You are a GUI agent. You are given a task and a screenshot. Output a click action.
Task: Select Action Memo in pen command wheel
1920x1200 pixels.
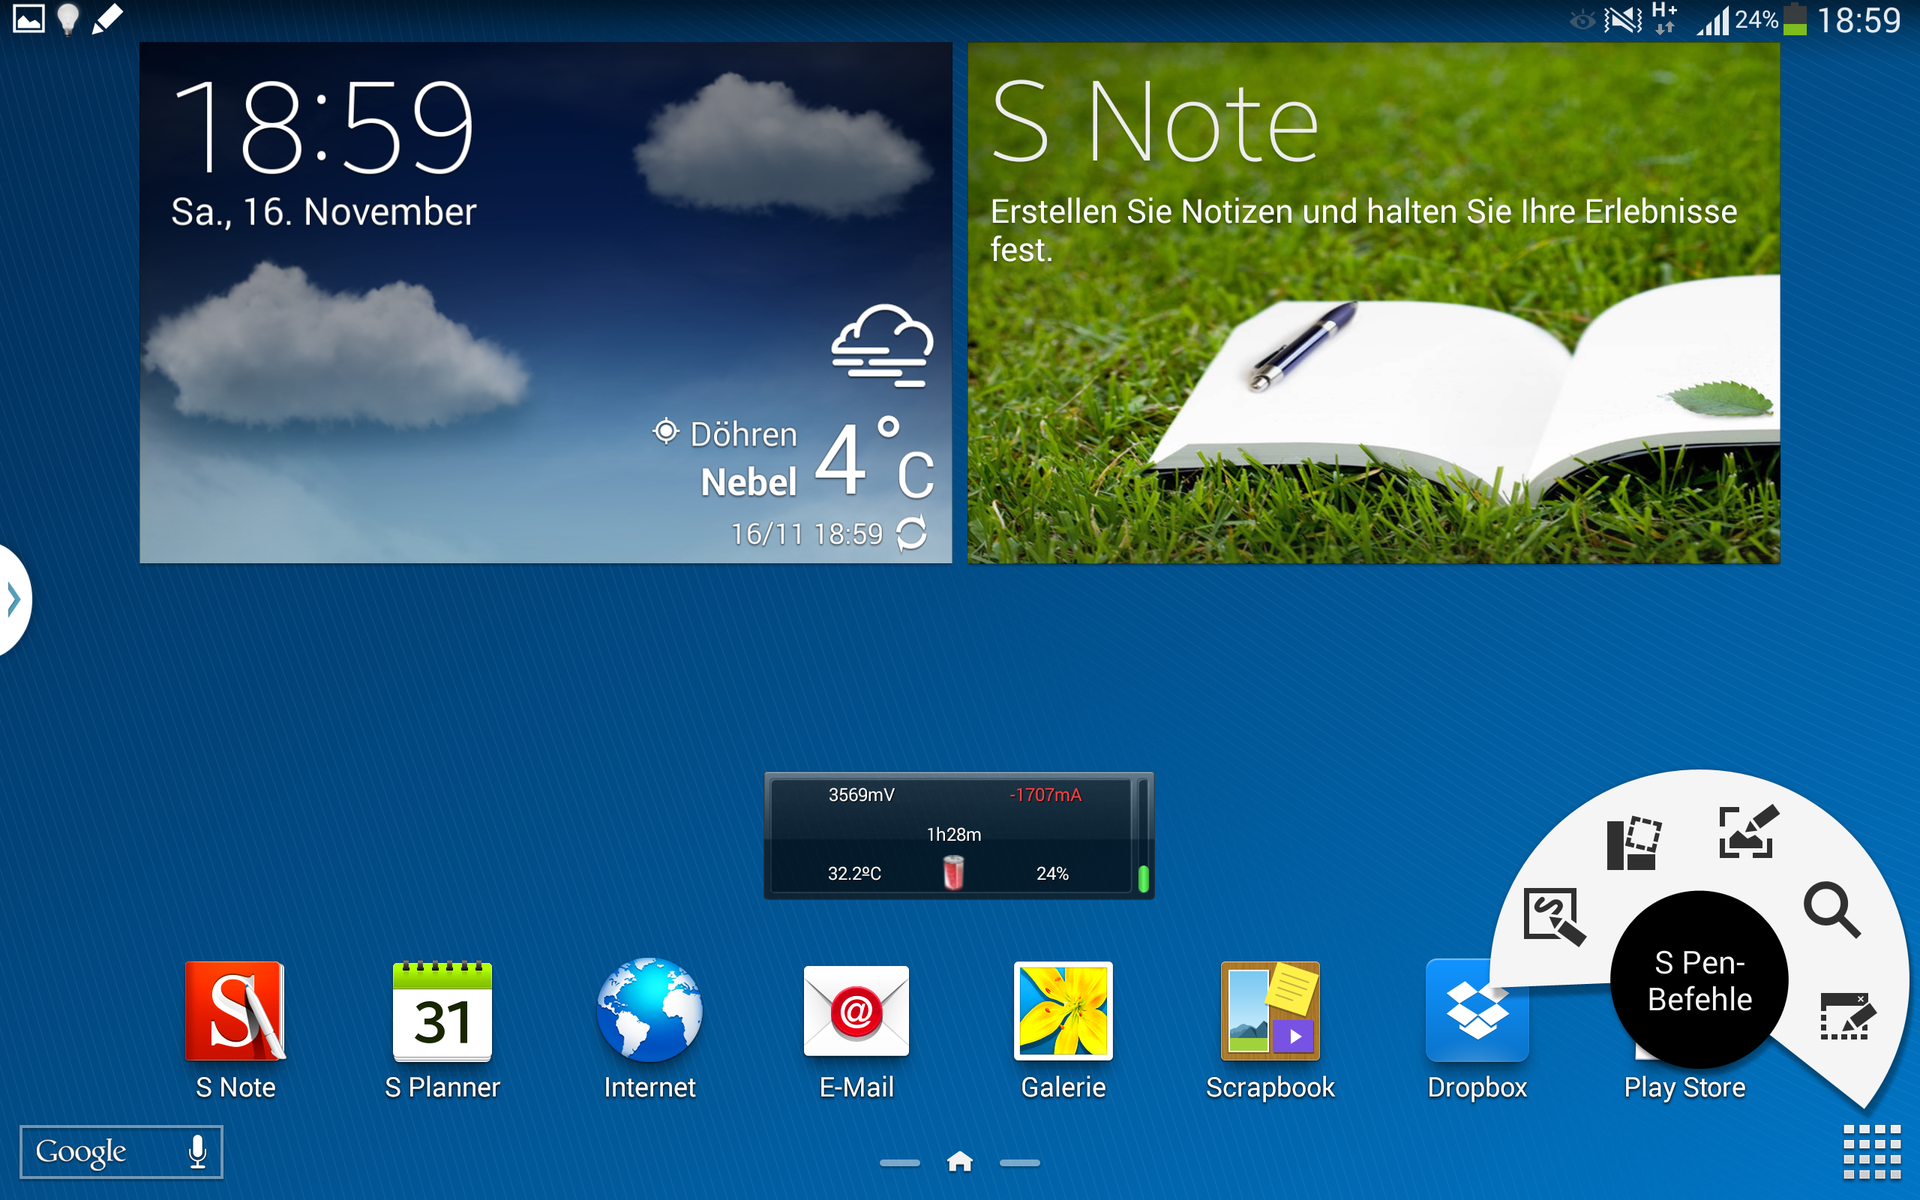(x=1553, y=915)
